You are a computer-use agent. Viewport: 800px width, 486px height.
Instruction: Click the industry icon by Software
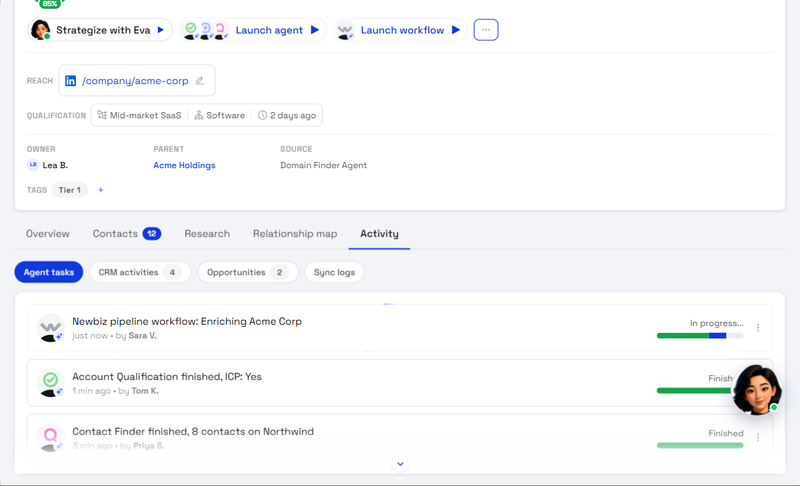tap(199, 115)
